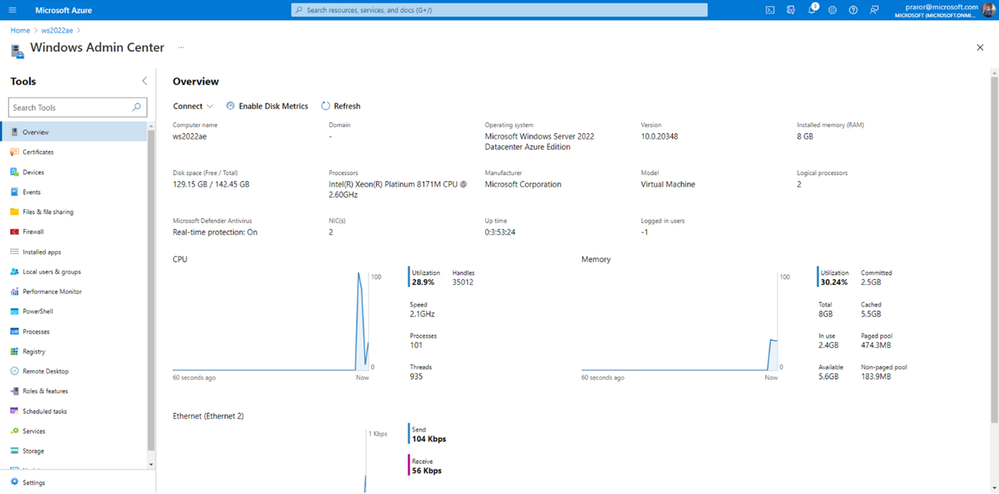Click the CPU utilization chart

[x=271, y=322]
